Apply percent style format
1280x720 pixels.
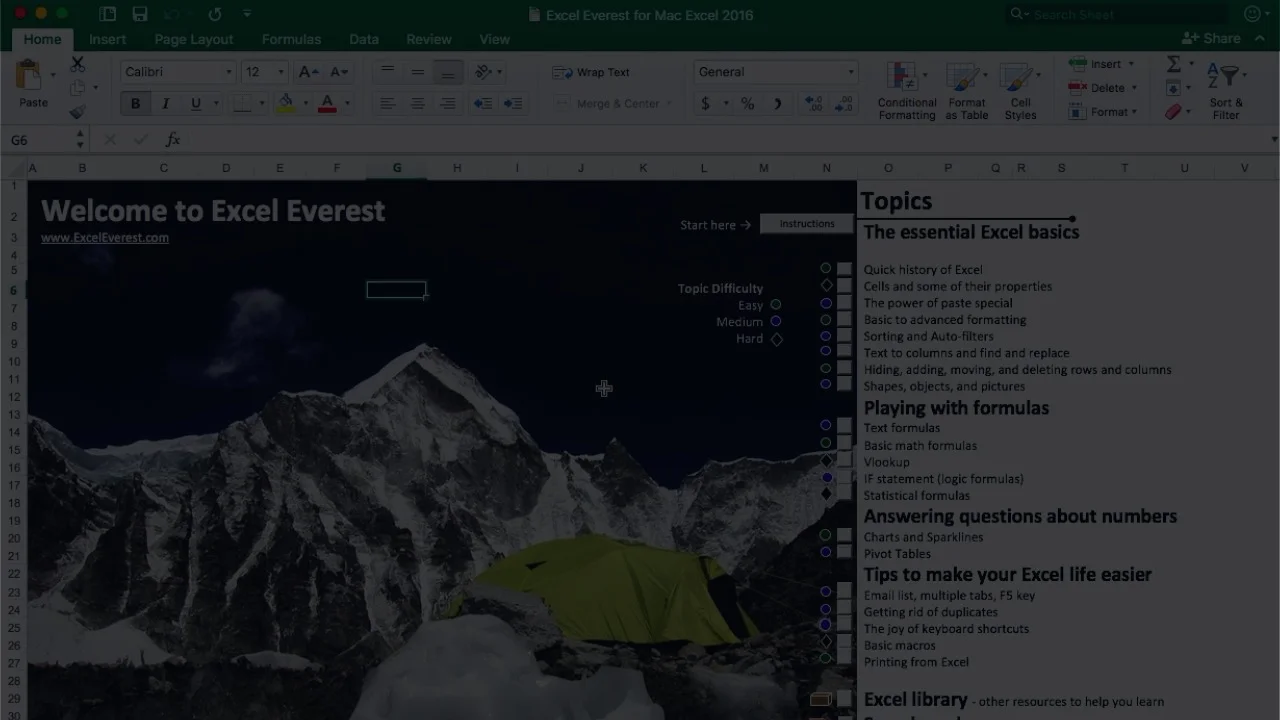coord(747,104)
